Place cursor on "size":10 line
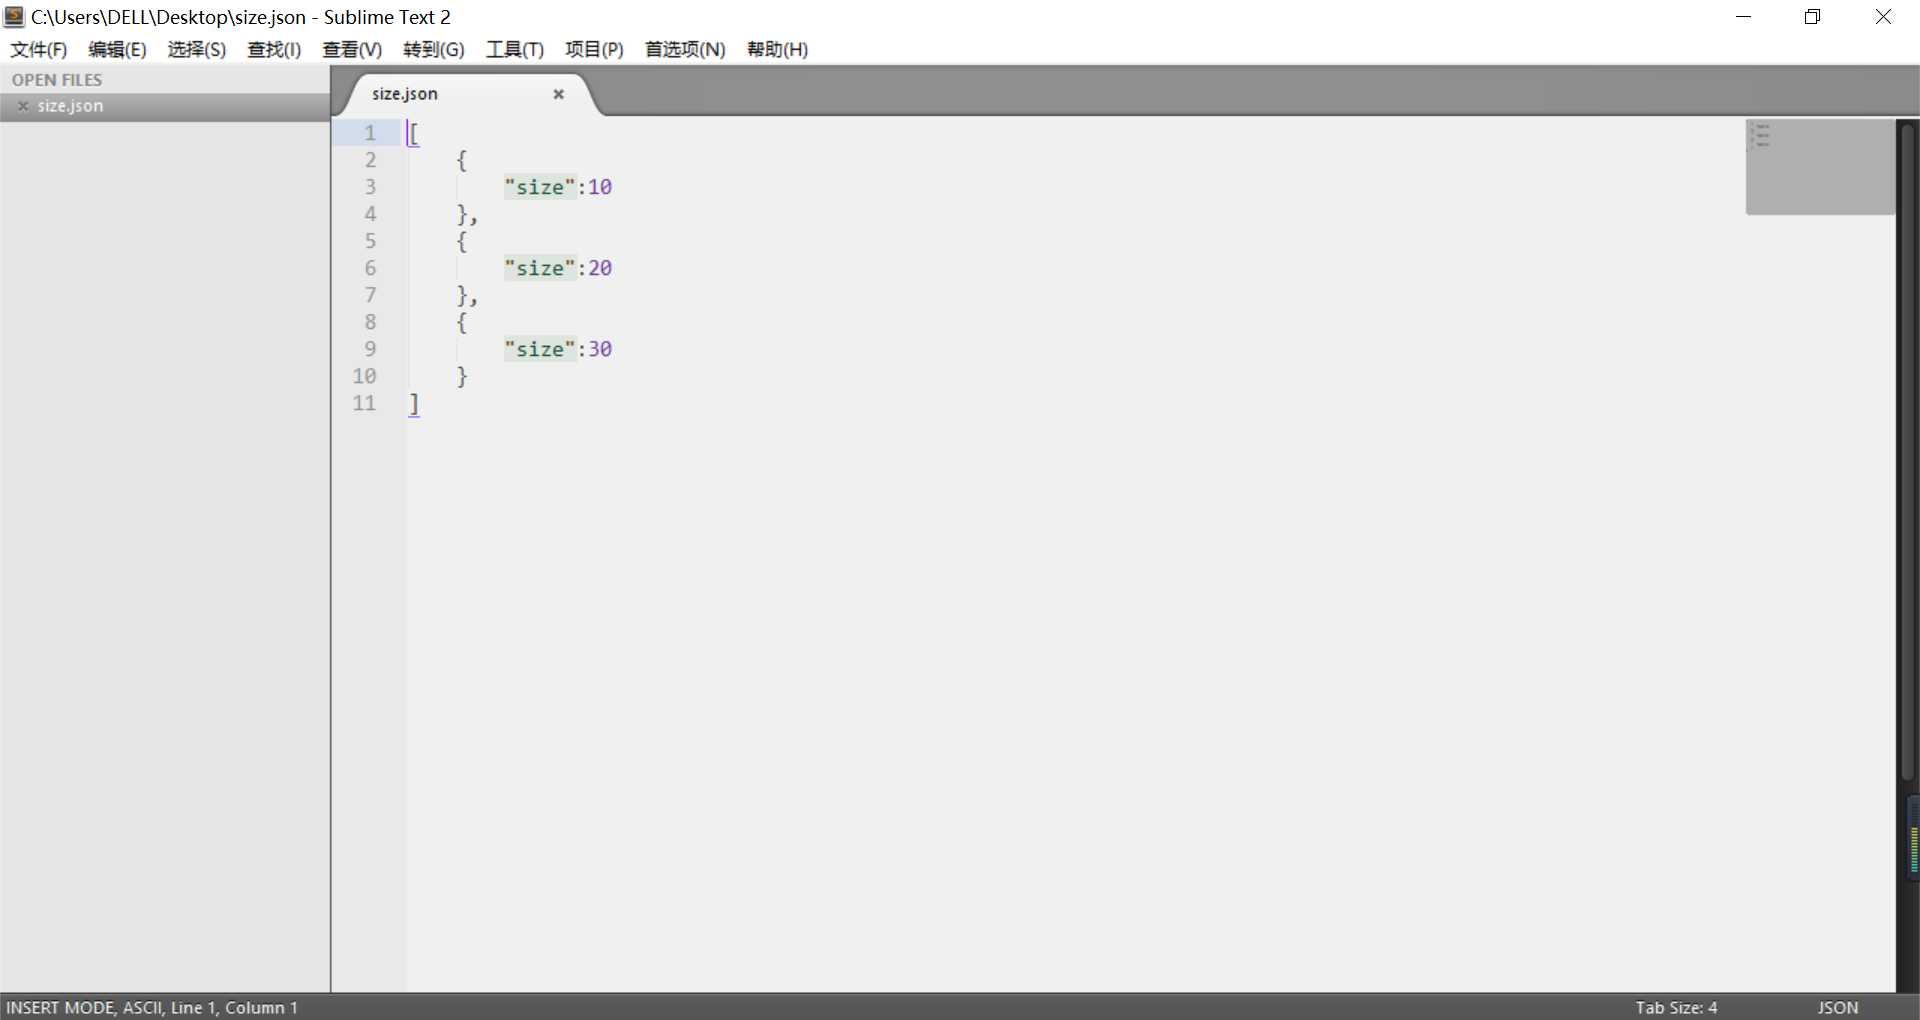 tap(558, 187)
